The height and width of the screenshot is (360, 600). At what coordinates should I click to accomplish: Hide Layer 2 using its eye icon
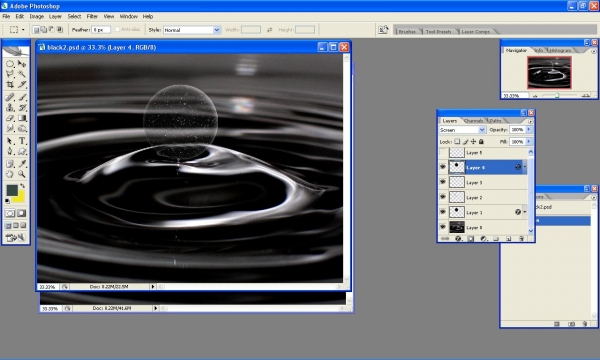tap(443, 197)
